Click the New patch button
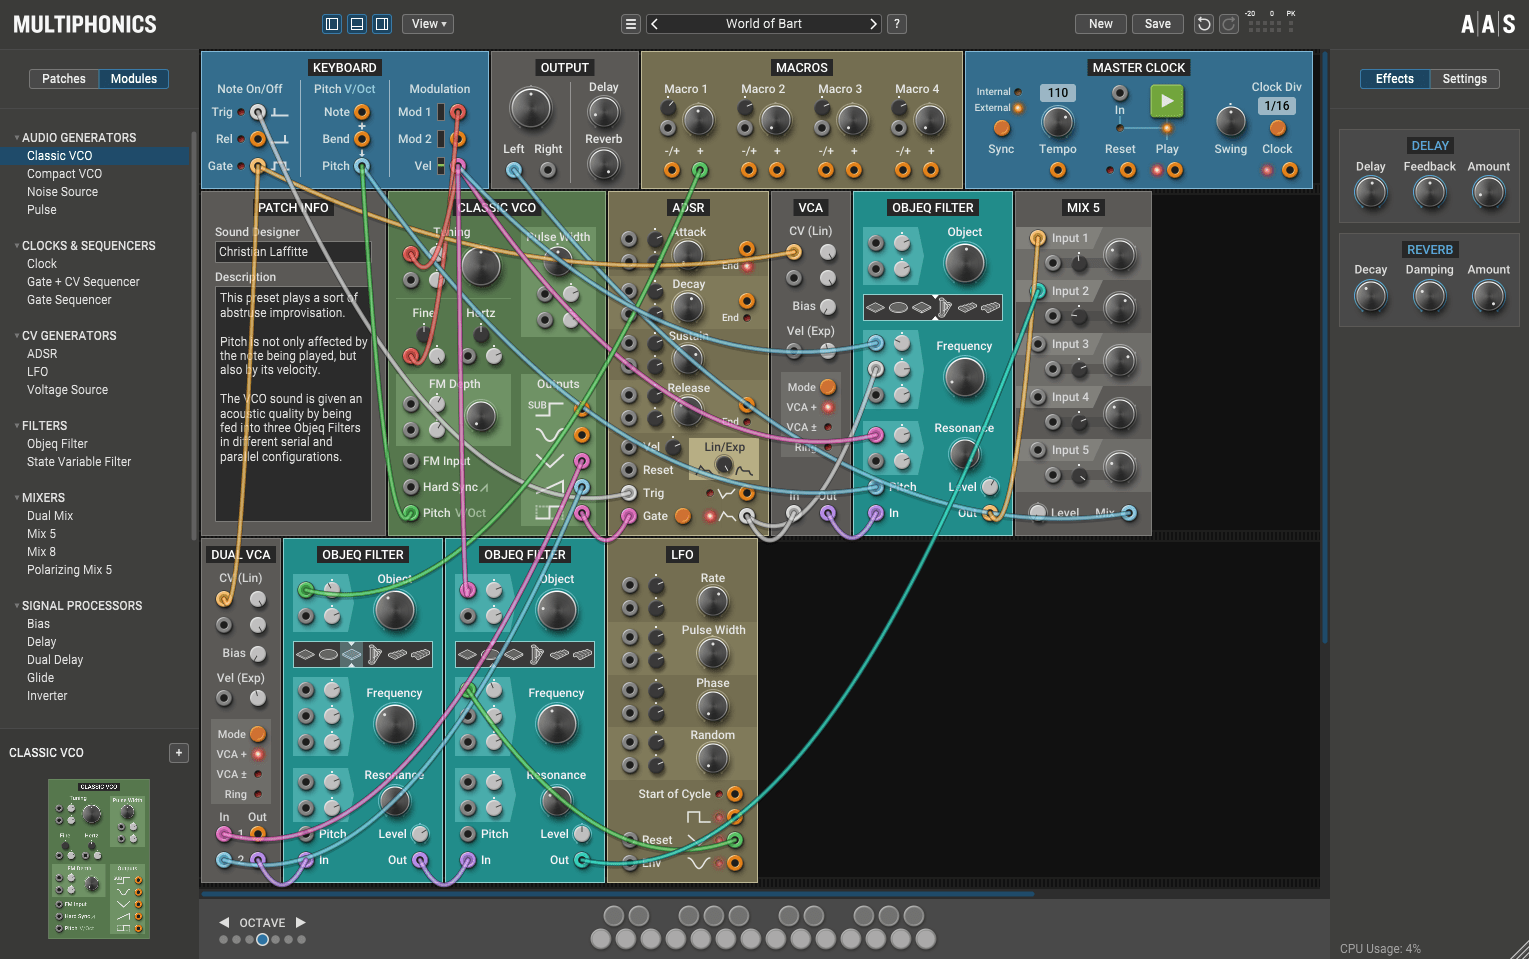Image resolution: width=1529 pixels, height=959 pixels. pyautogui.click(x=1100, y=24)
